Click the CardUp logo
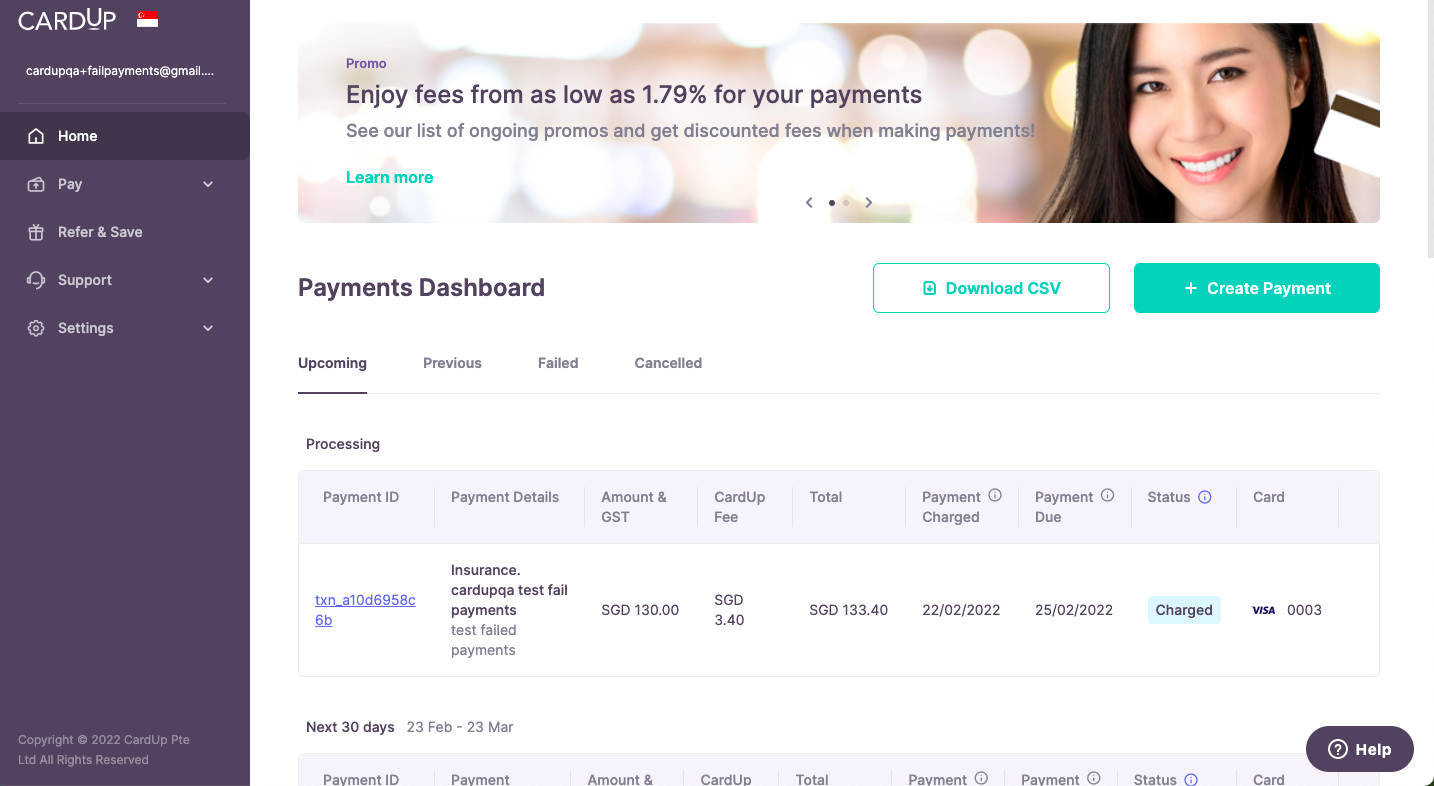Screen dimensions: 1434x786 [x=67, y=20]
